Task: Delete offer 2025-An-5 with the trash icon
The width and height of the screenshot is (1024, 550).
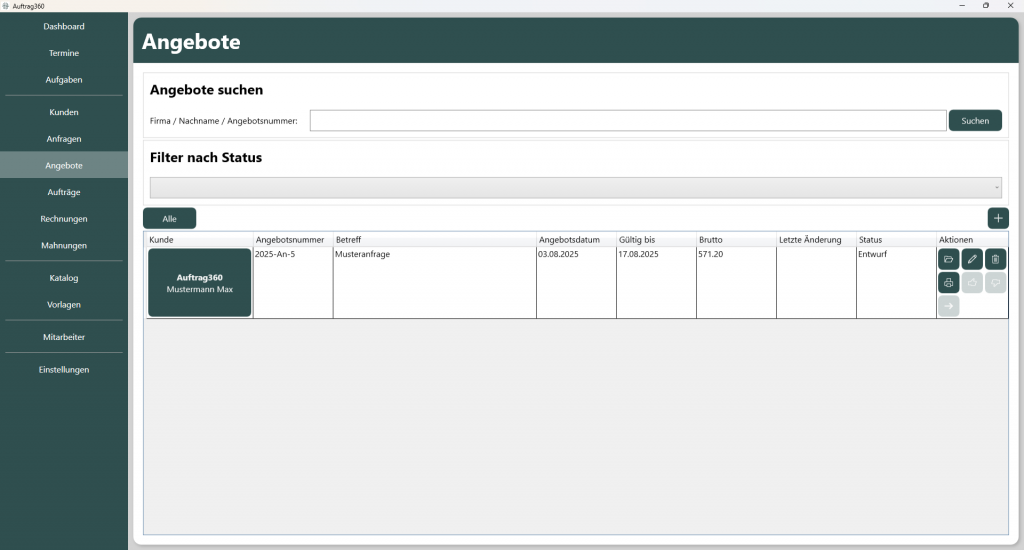Action: 995,260
